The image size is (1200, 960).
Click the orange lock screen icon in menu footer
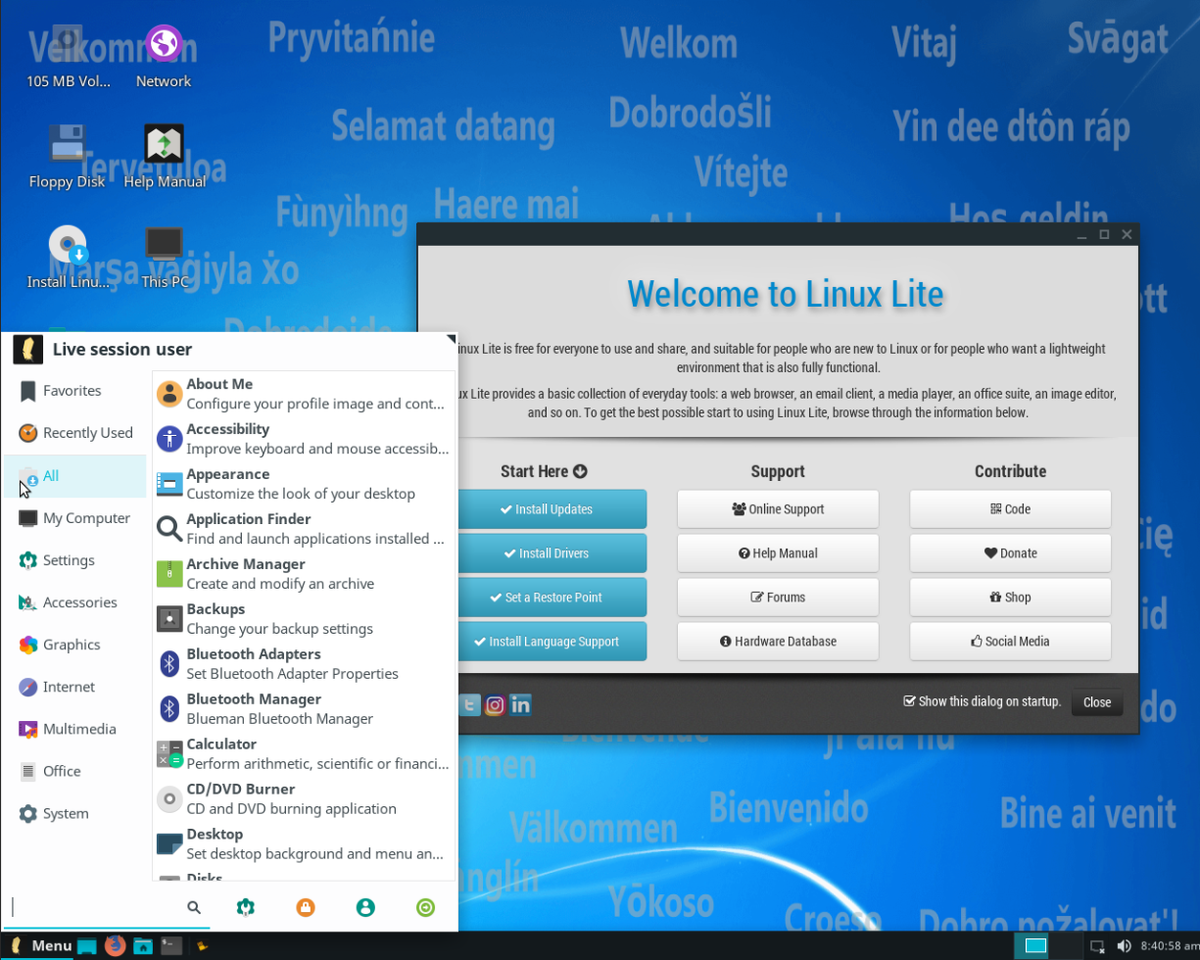(x=305, y=907)
